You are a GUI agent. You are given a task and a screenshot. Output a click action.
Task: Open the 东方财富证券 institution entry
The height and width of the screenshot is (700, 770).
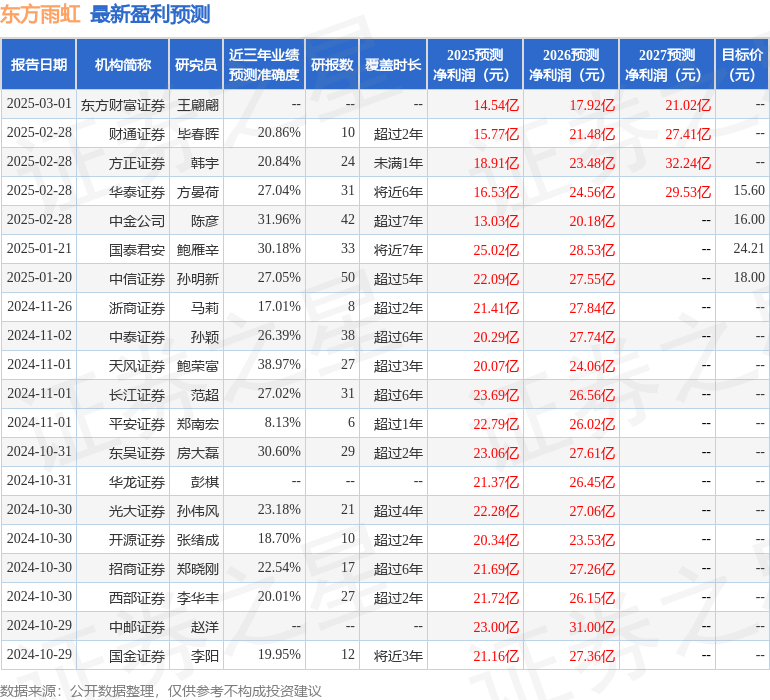[x=123, y=104]
